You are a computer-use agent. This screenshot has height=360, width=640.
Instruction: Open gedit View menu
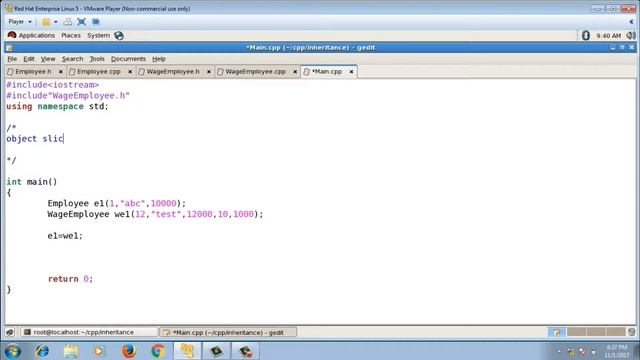point(48,59)
